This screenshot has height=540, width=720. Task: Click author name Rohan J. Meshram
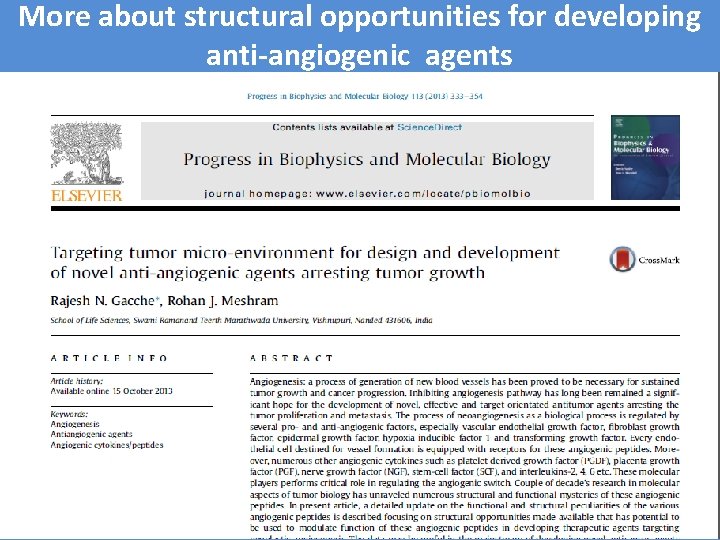(223, 301)
